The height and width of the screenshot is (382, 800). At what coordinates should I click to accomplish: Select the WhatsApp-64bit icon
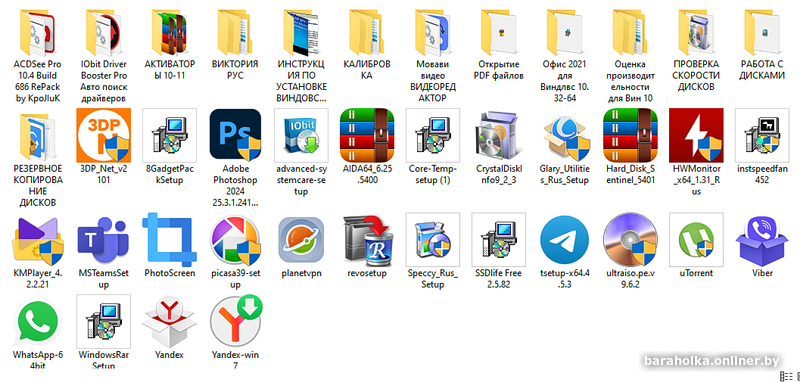(x=38, y=322)
